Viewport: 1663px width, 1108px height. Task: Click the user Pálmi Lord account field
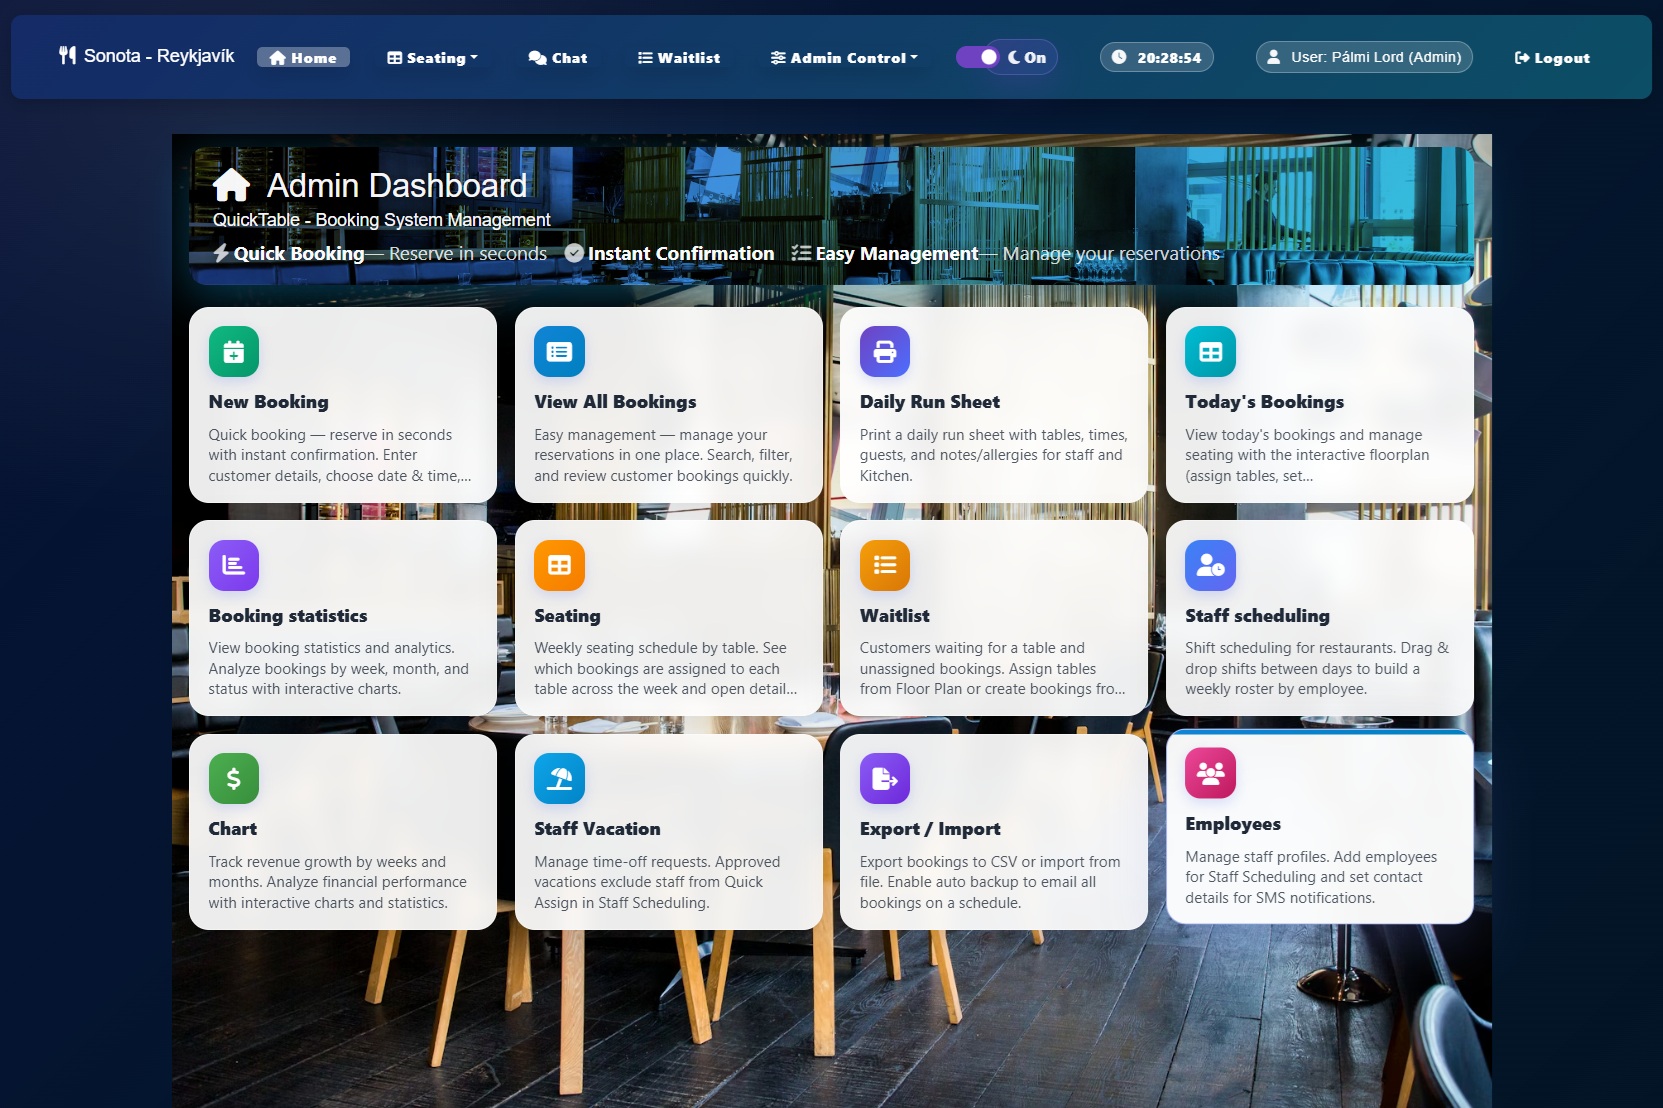[1364, 57]
